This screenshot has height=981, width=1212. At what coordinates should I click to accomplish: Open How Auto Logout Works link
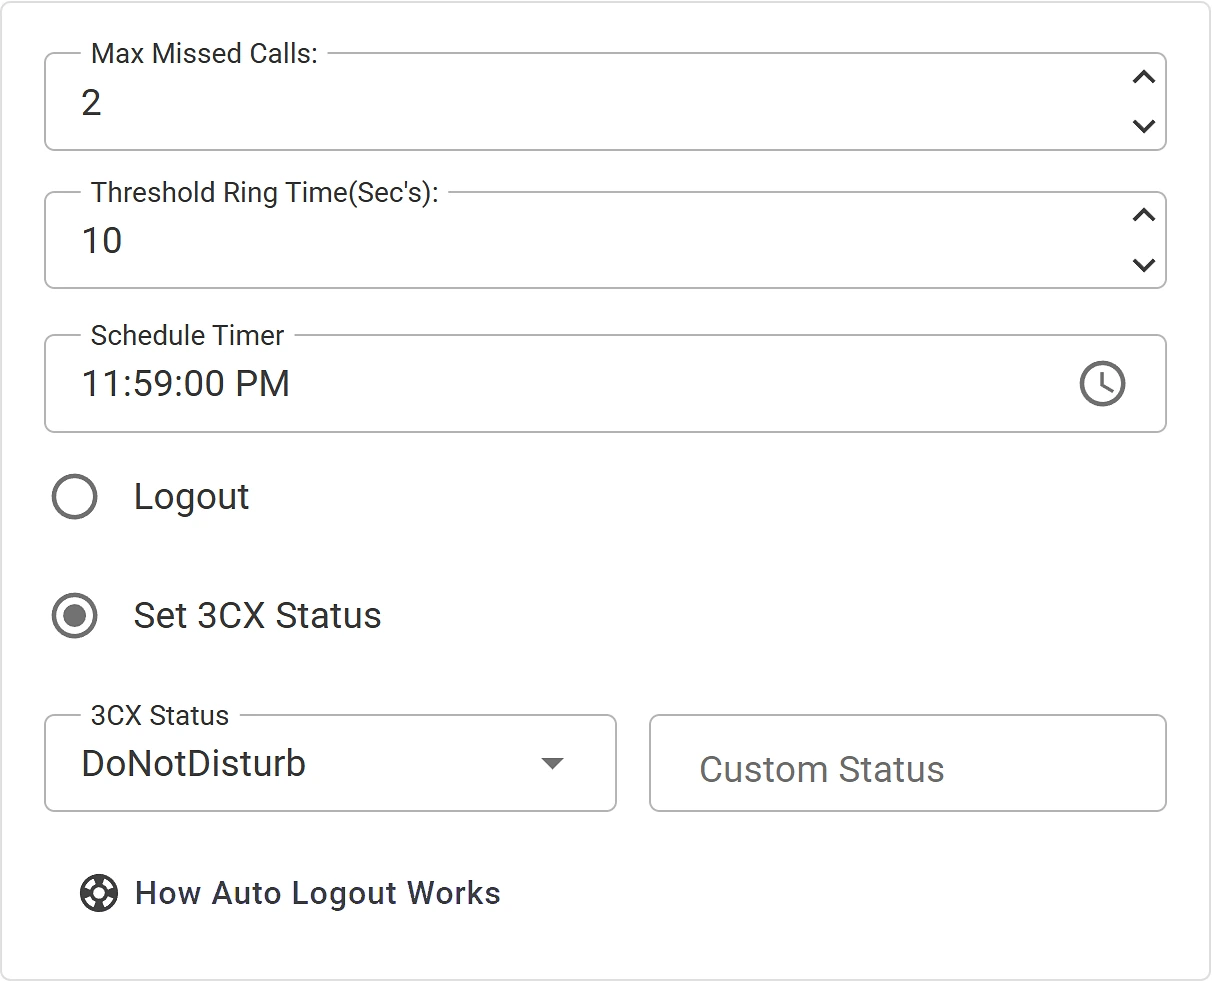tap(318, 893)
